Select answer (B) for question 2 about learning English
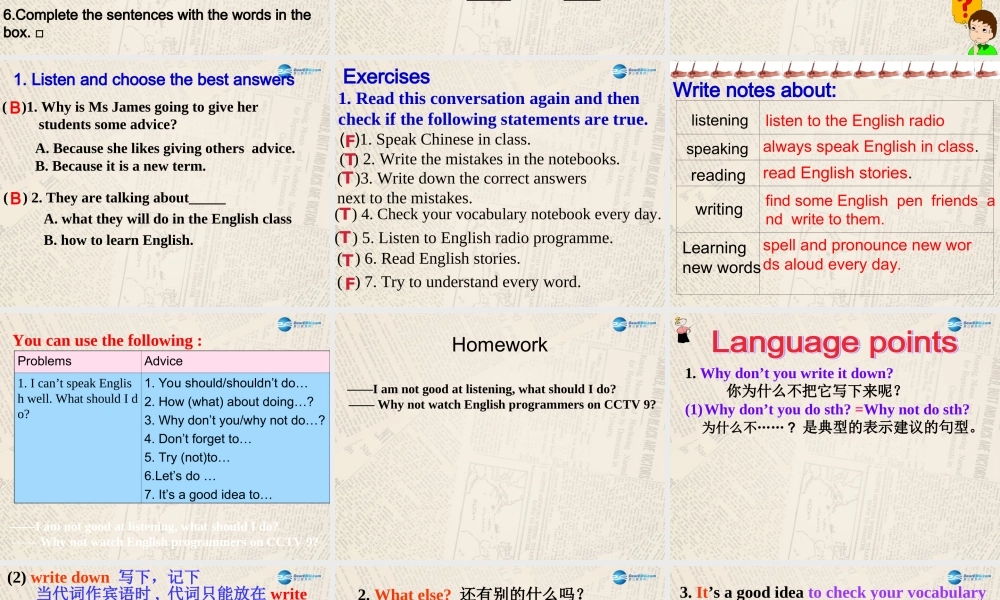1000x600 pixels. pos(15,197)
